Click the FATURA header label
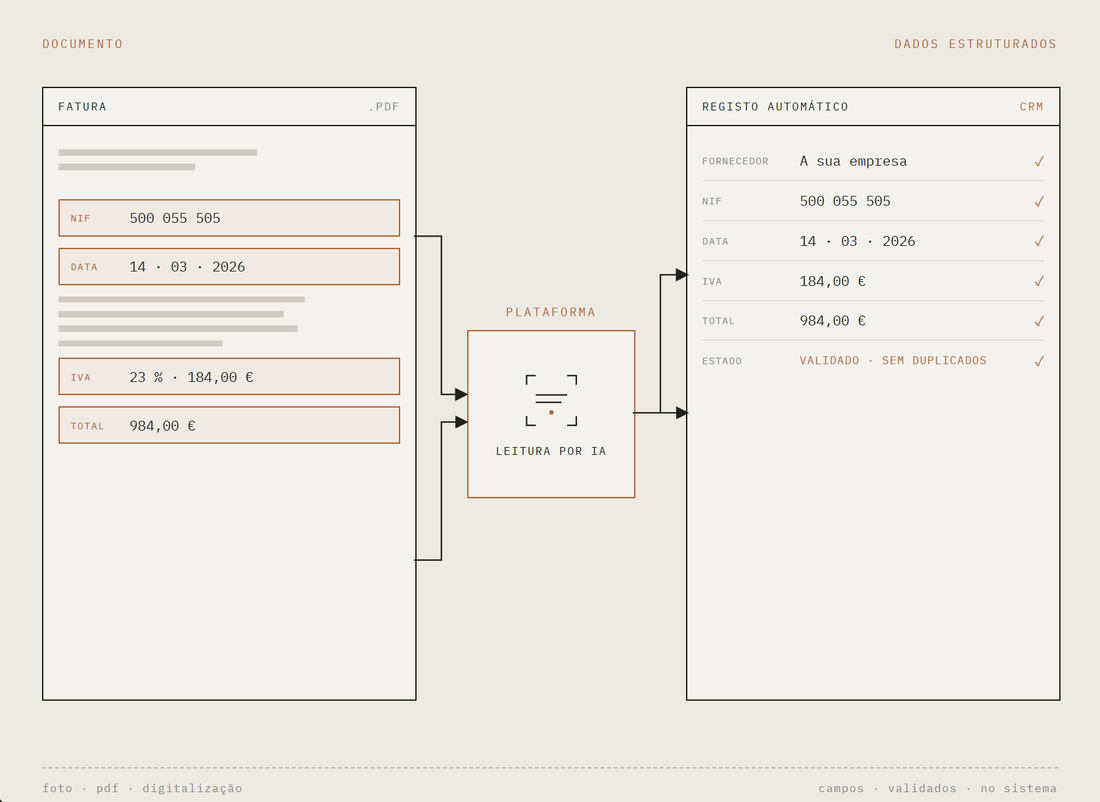This screenshot has height=802, width=1100. (x=82, y=107)
